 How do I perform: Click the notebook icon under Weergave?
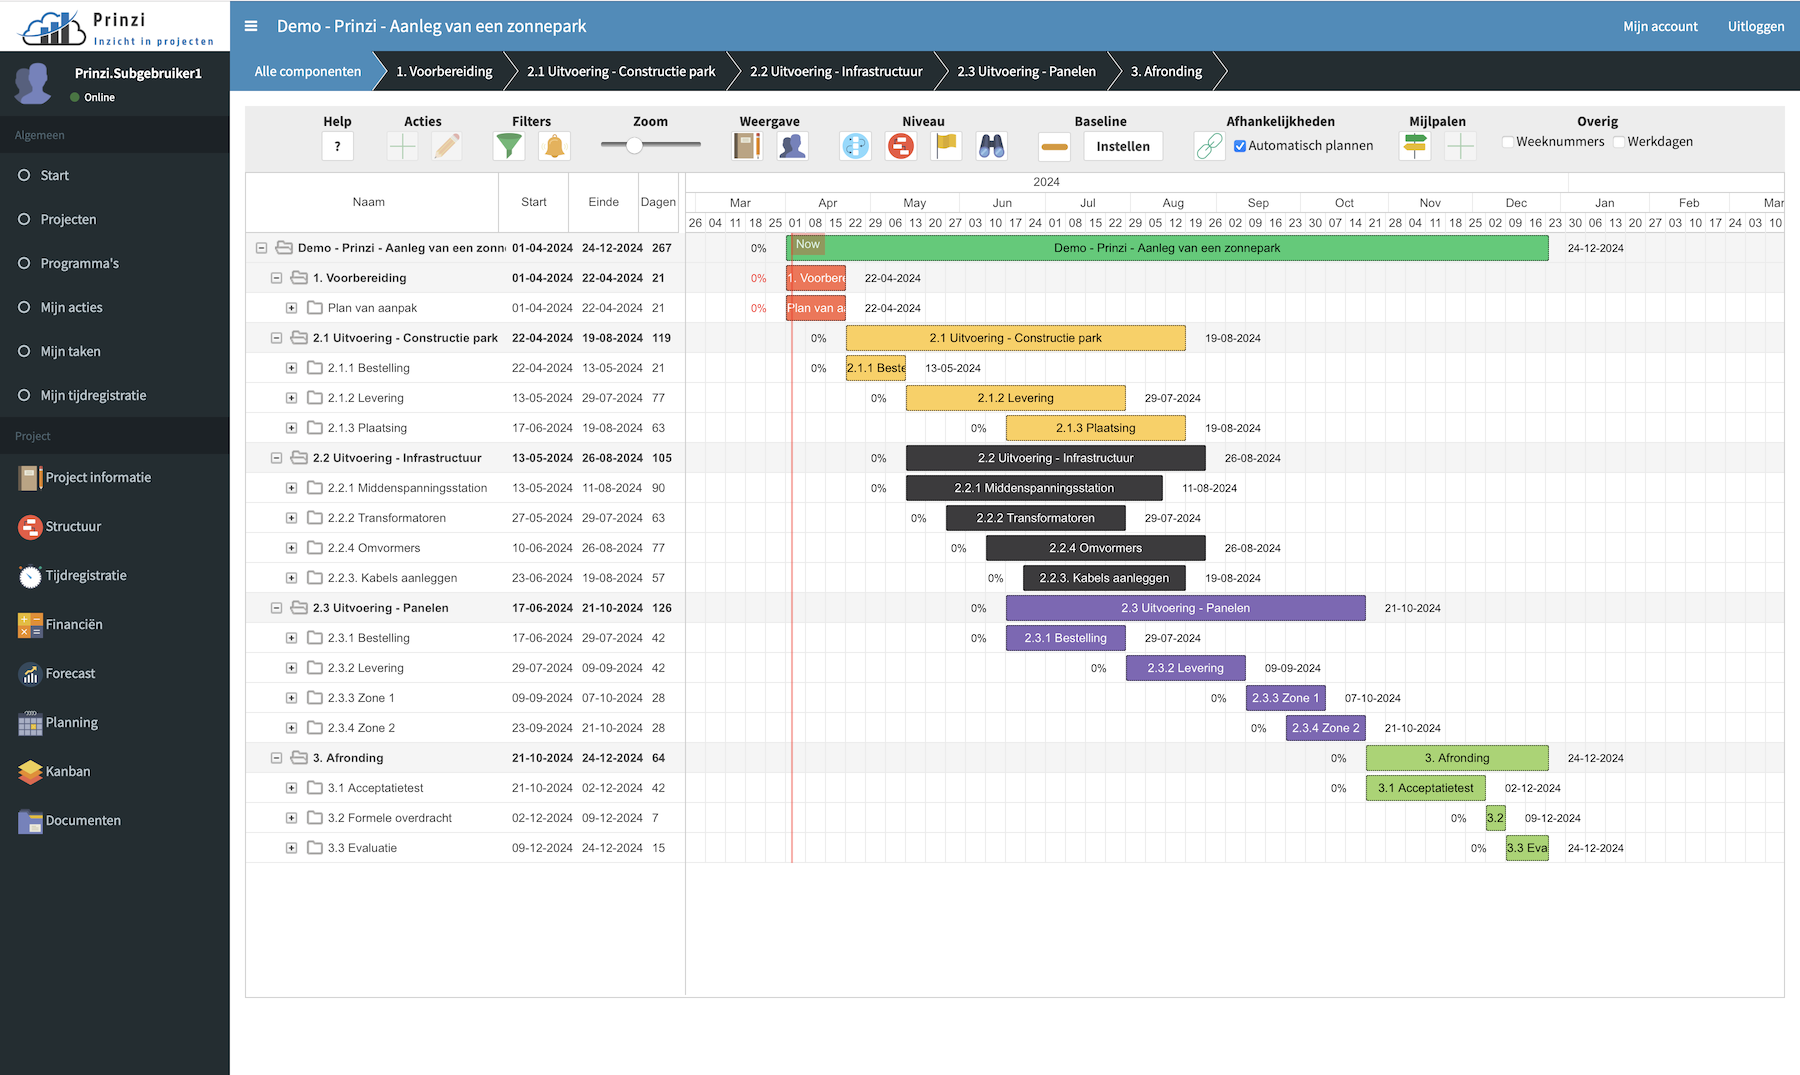(x=747, y=146)
